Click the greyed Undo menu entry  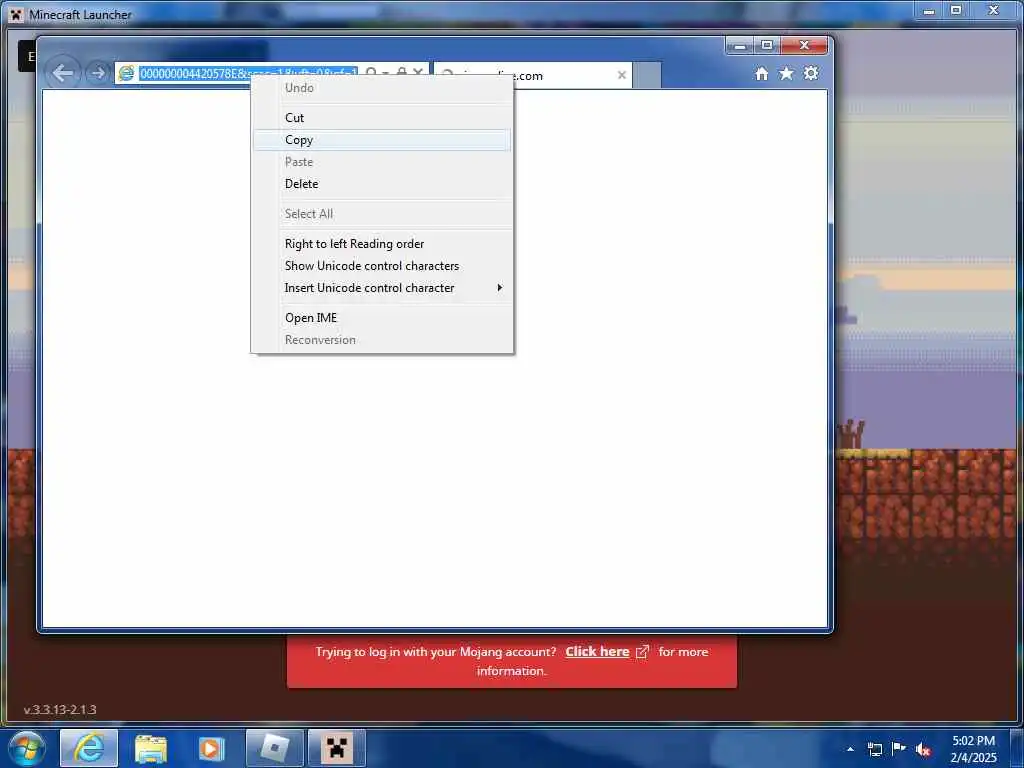(382, 88)
